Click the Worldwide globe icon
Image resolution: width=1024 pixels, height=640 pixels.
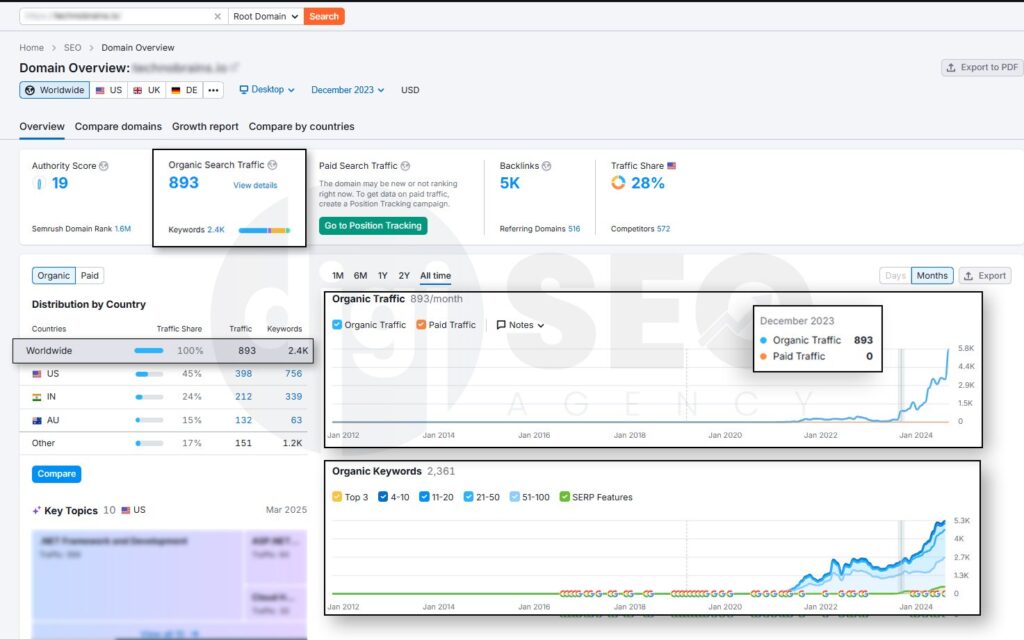pos(30,90)
